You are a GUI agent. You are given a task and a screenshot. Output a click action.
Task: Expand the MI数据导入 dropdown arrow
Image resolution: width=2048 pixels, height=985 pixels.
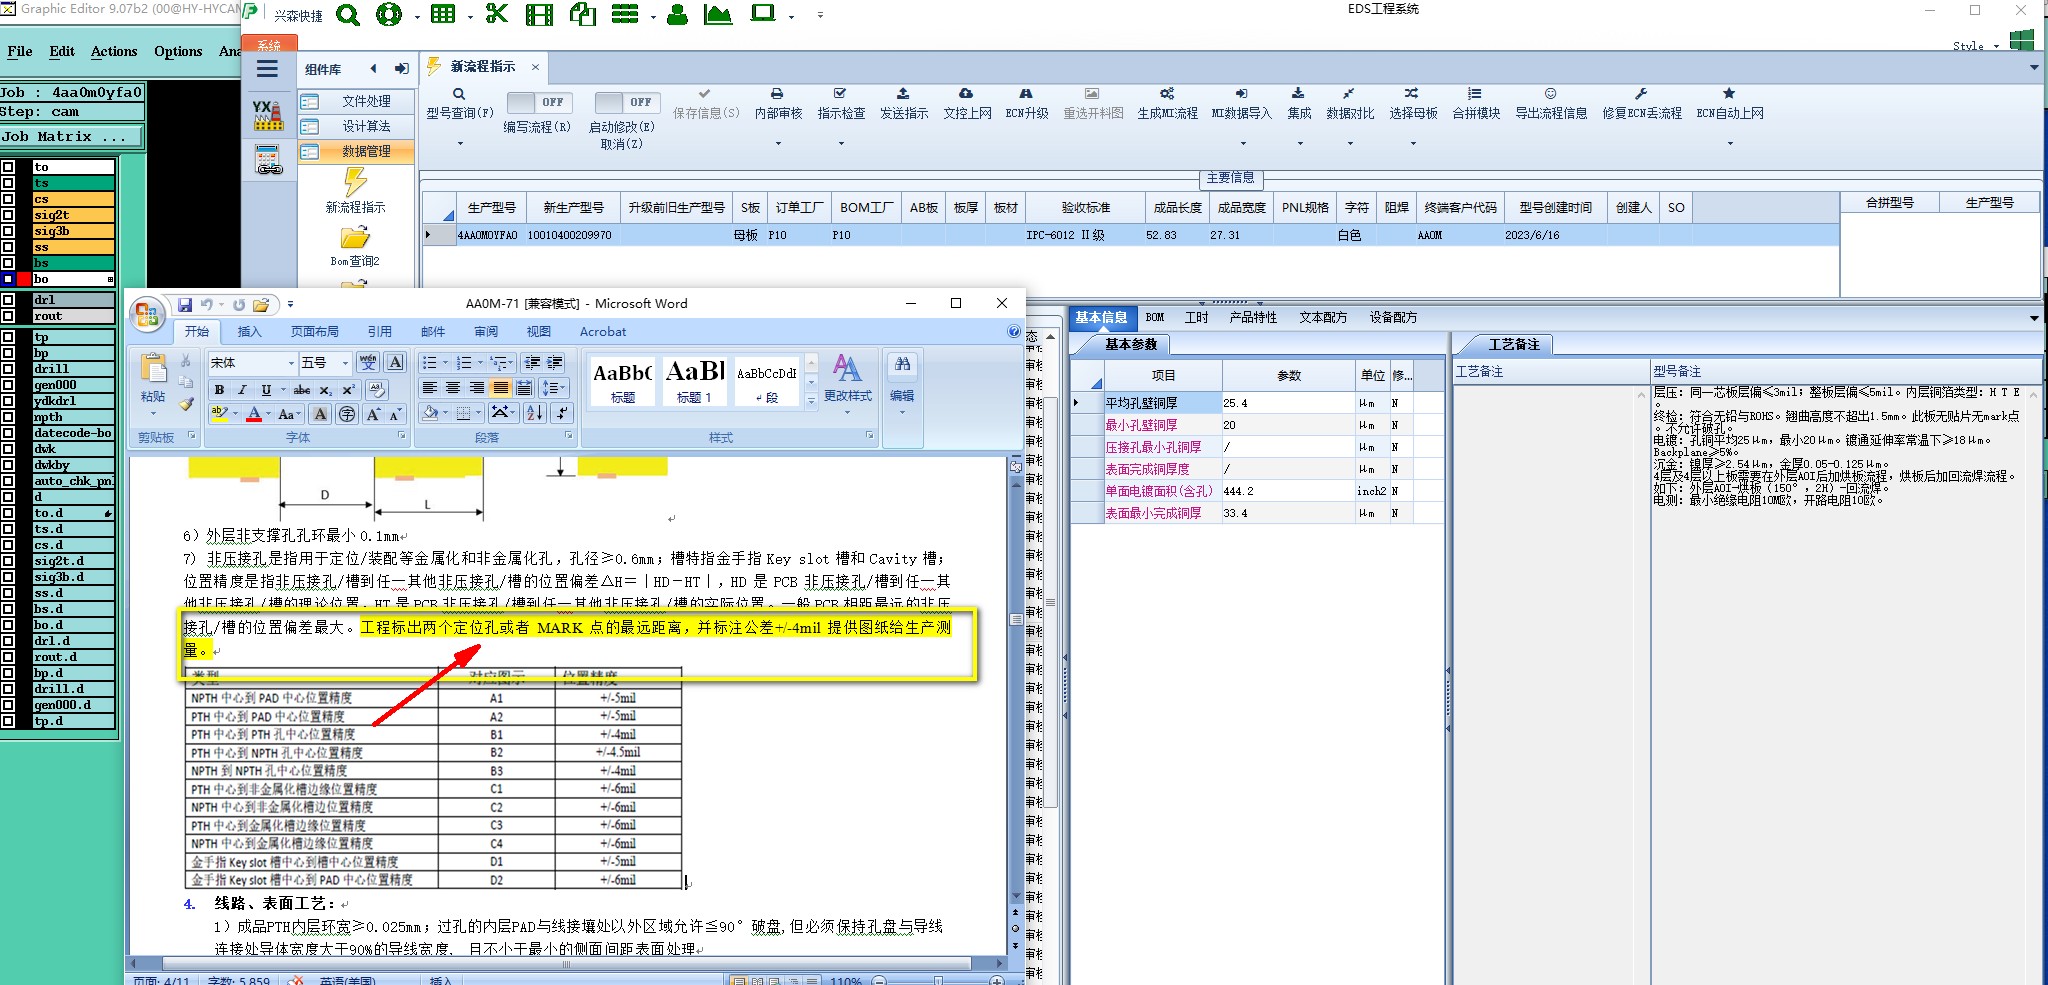click(x=1242, y=144)
